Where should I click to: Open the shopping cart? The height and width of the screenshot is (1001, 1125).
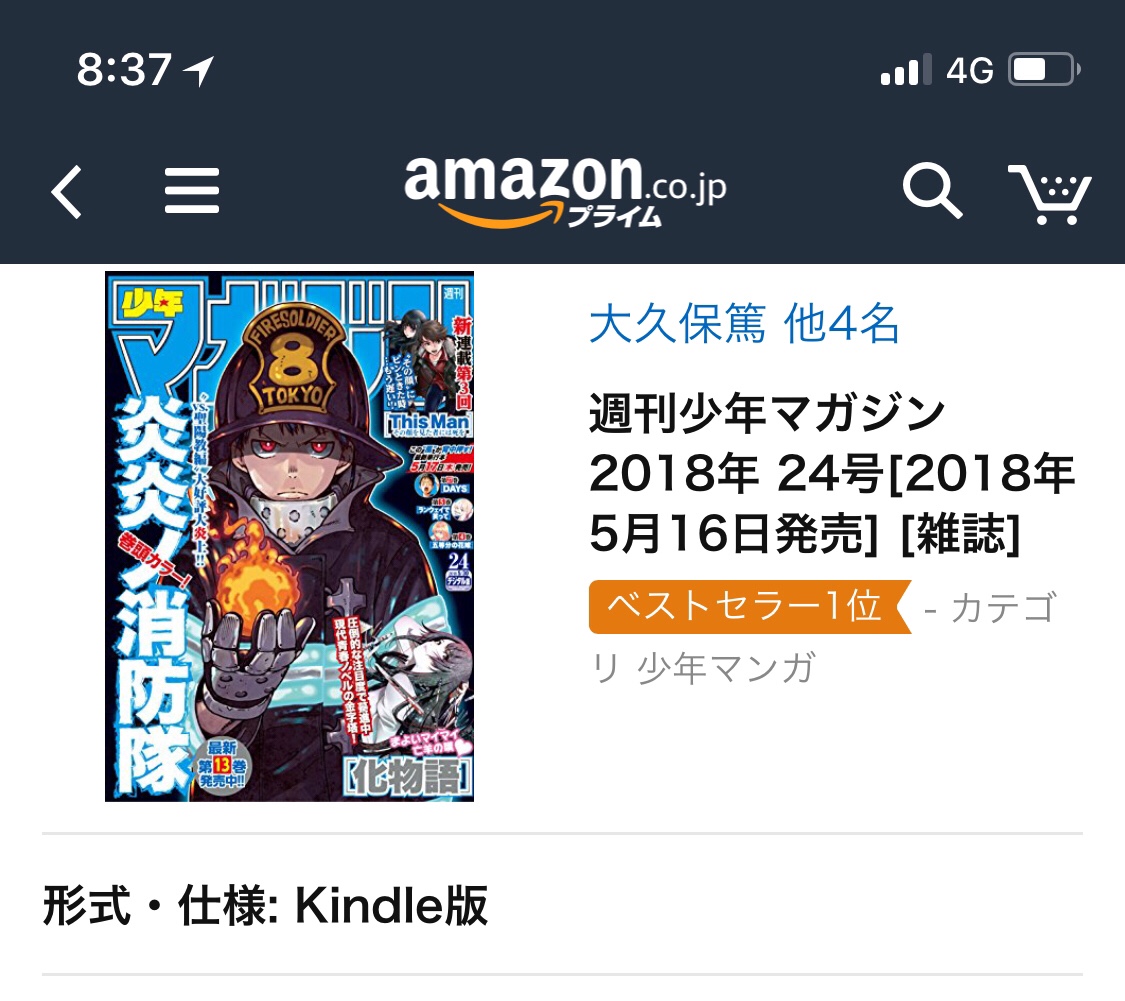point(1050,194)
